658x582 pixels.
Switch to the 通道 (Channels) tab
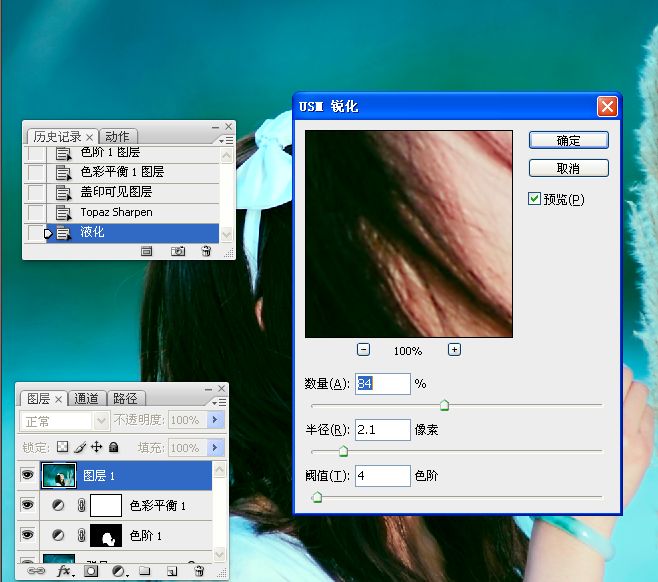pyautogui.click(x=87, y=398)
